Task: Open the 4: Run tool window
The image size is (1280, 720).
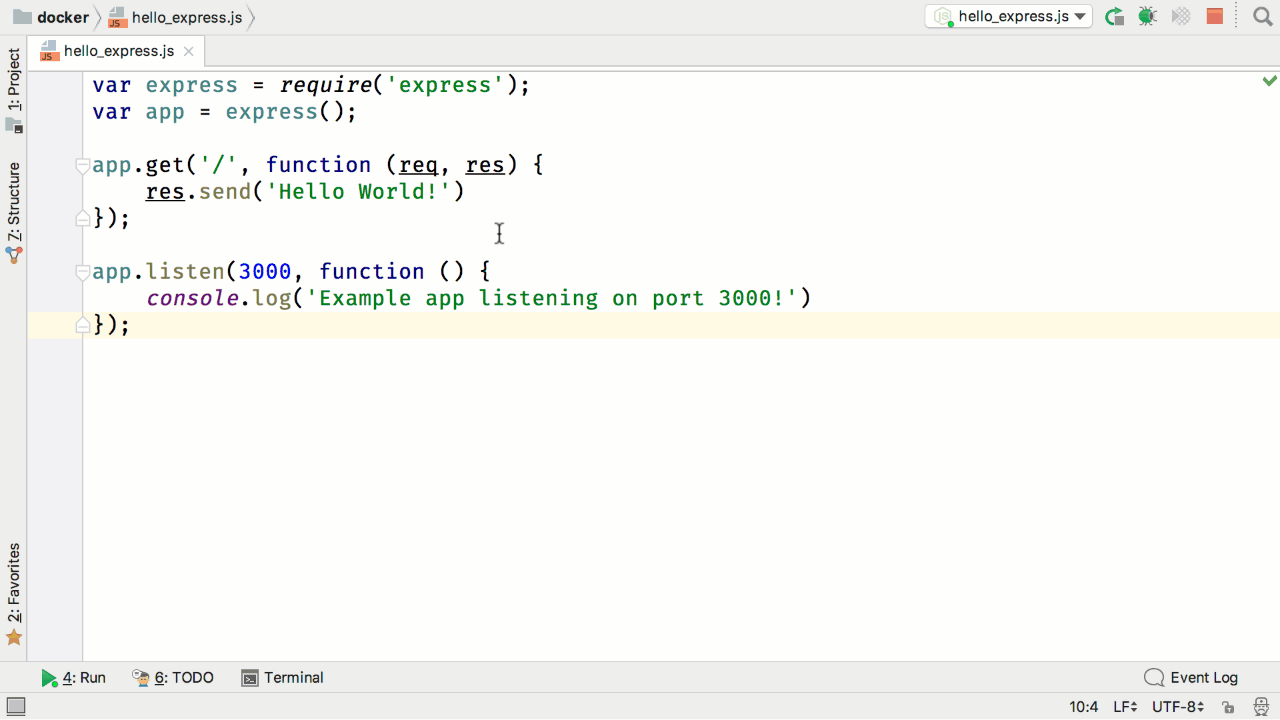Action: click(73, 678)
